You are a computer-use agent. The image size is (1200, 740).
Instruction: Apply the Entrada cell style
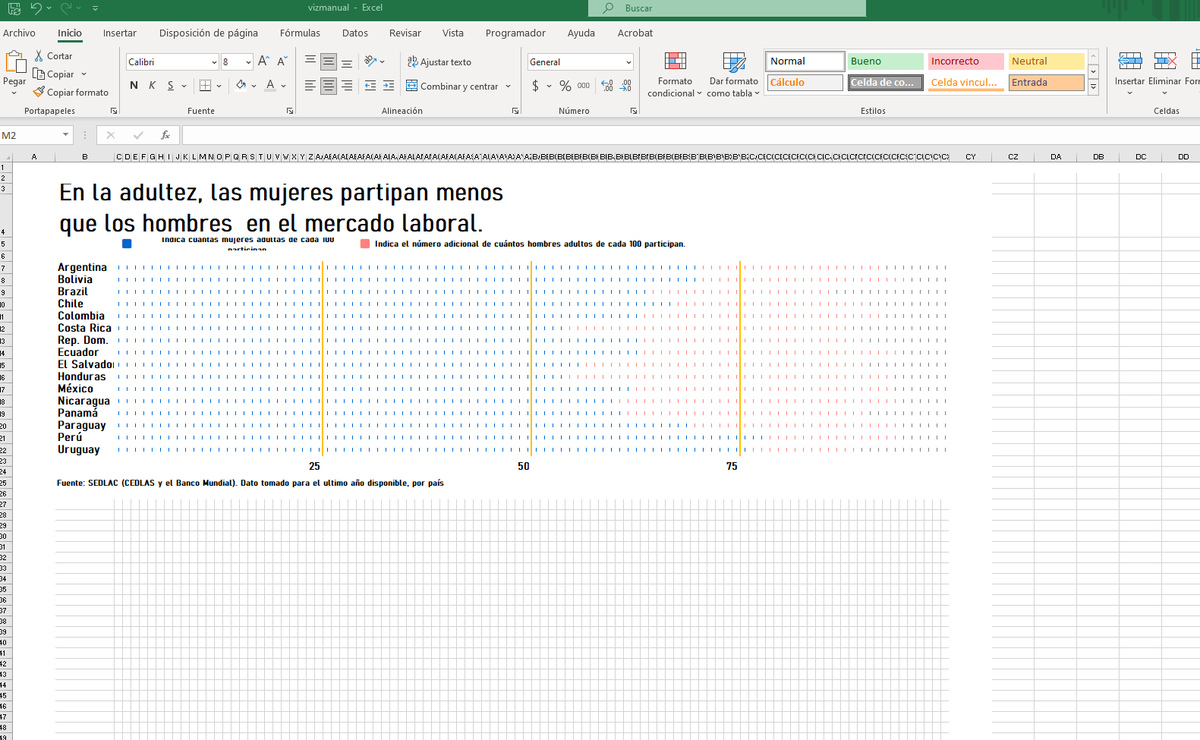1046,82
